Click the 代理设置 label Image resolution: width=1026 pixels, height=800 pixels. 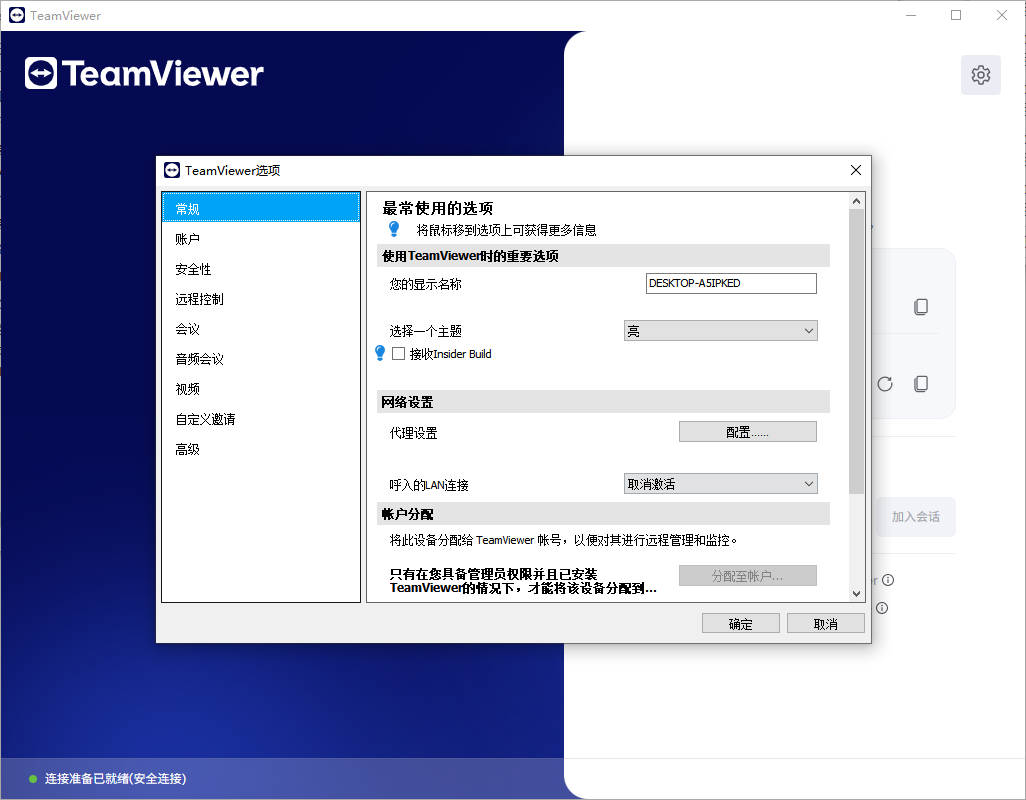(x=413, y=433)
